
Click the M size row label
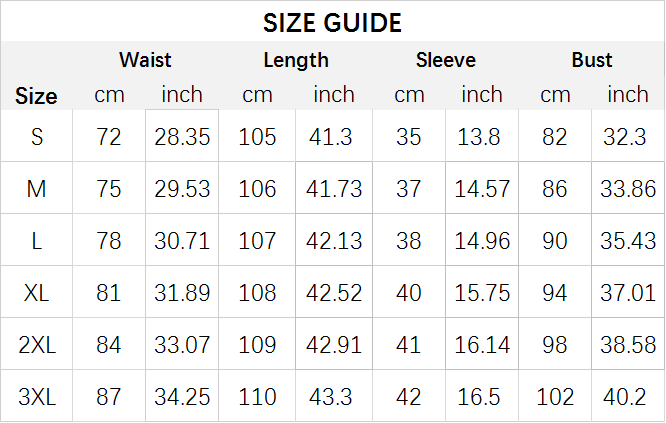point(37,189)
